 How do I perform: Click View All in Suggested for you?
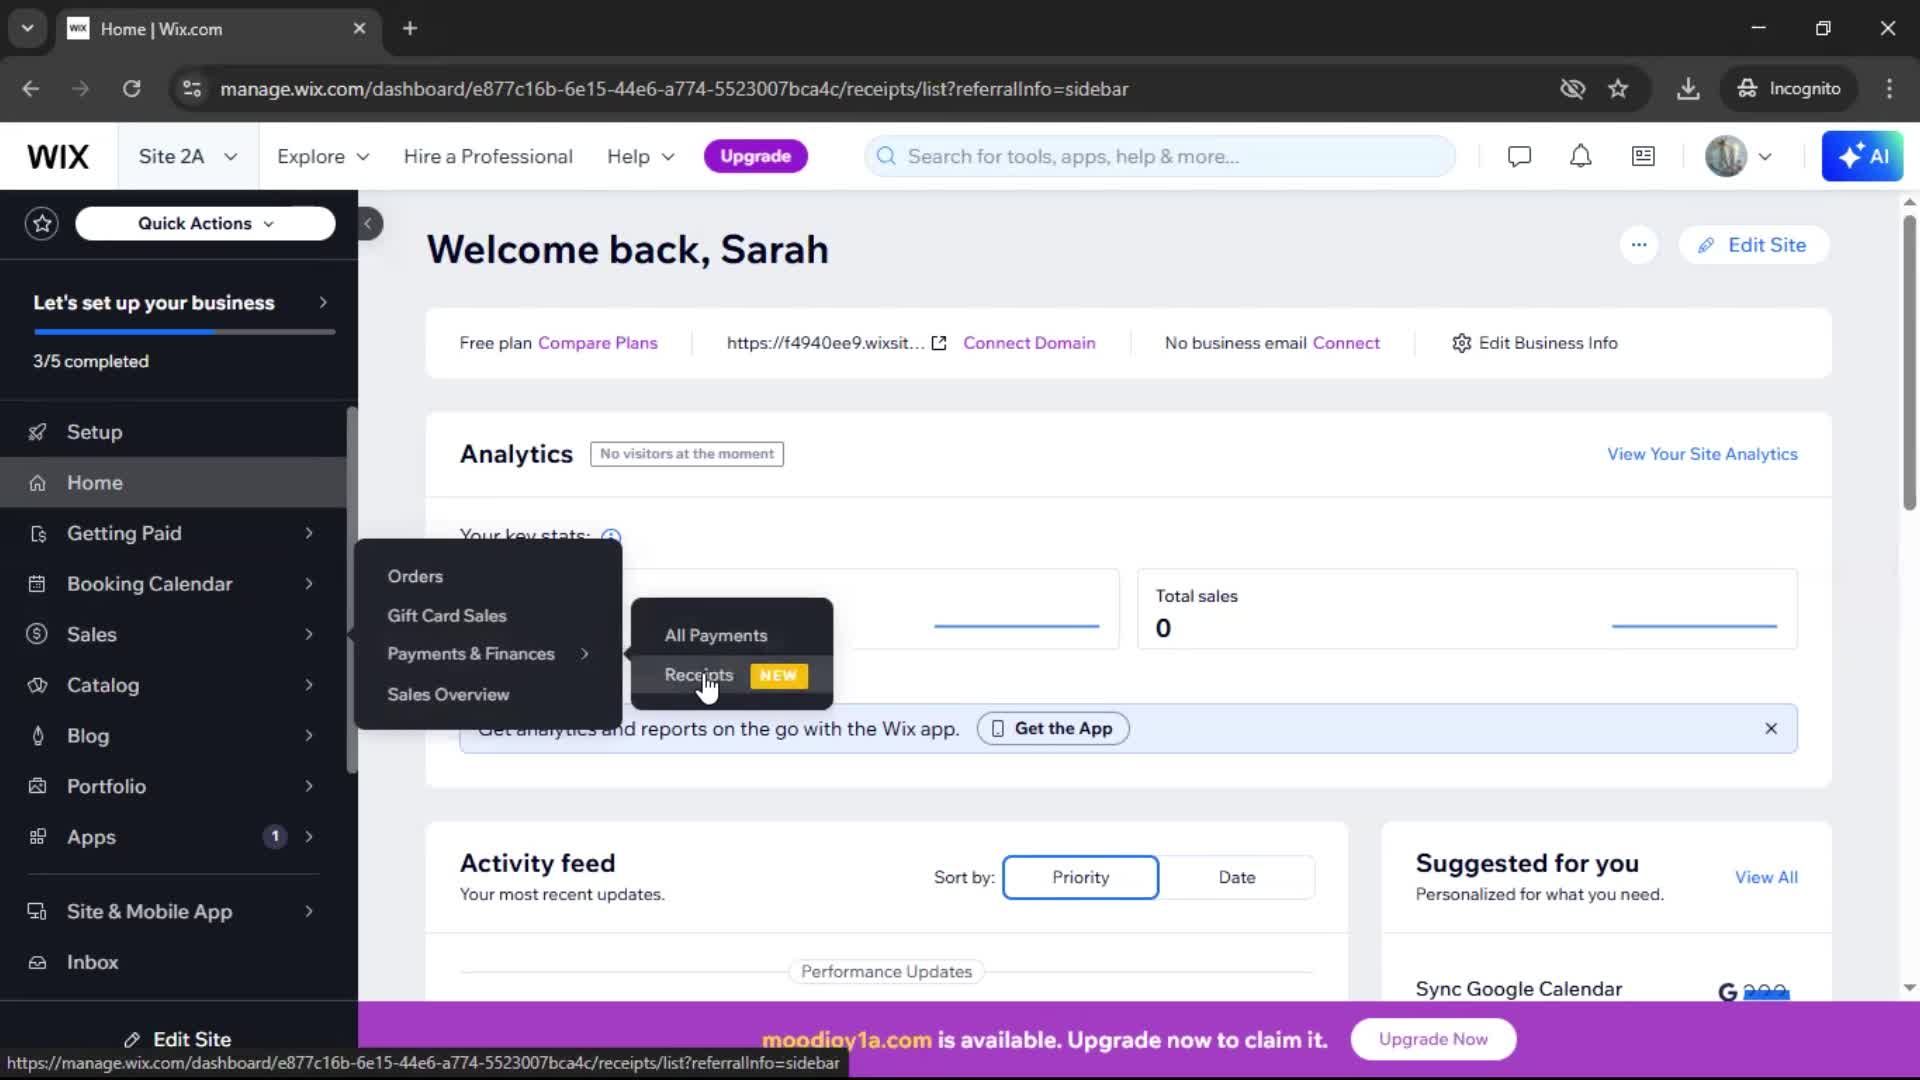pos(1766,877)
